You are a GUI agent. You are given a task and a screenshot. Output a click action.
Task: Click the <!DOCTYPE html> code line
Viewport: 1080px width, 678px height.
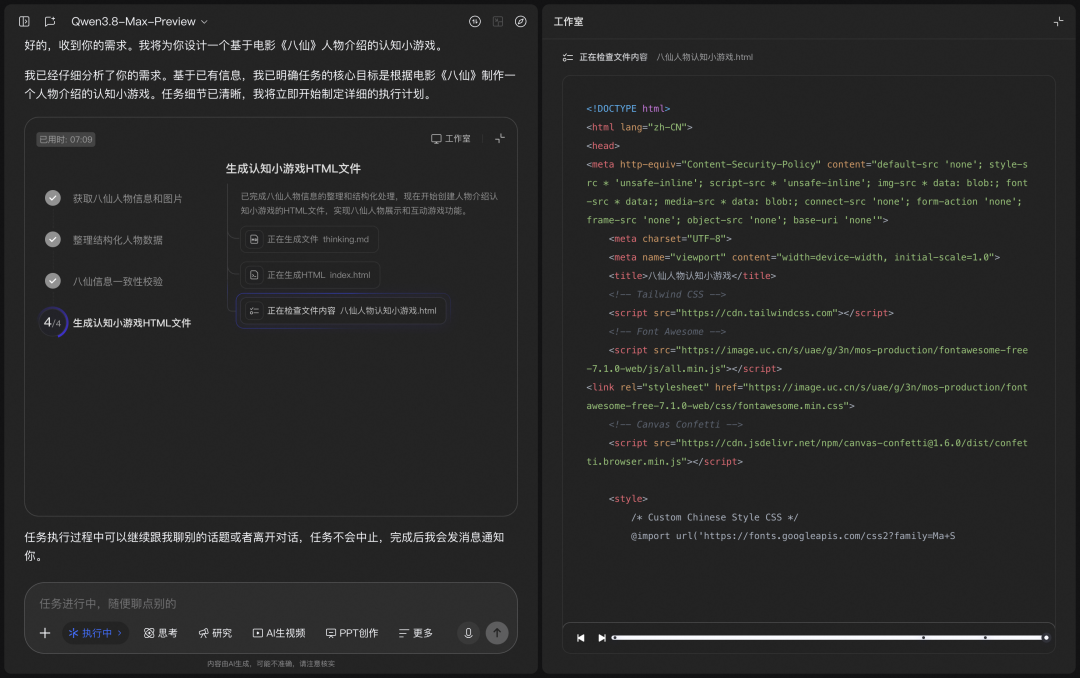click(x=628, y=108)
